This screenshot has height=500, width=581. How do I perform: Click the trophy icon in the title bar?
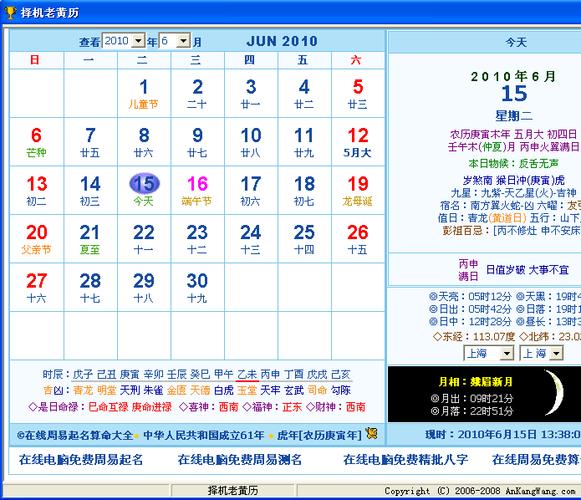point(10,12)
